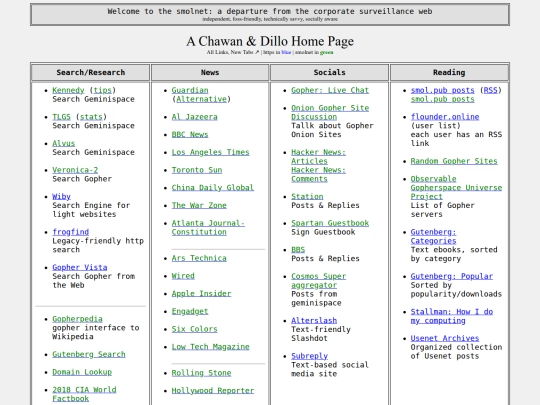Open the Alterslash link
The image size is (540, 405).
314,321
